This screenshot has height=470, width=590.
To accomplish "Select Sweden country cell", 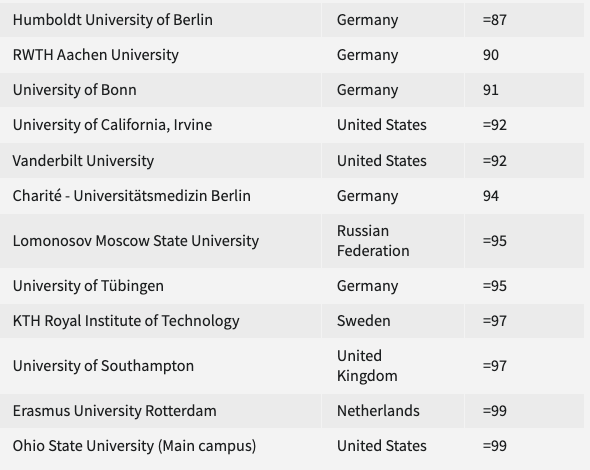I will pos(393,321).
